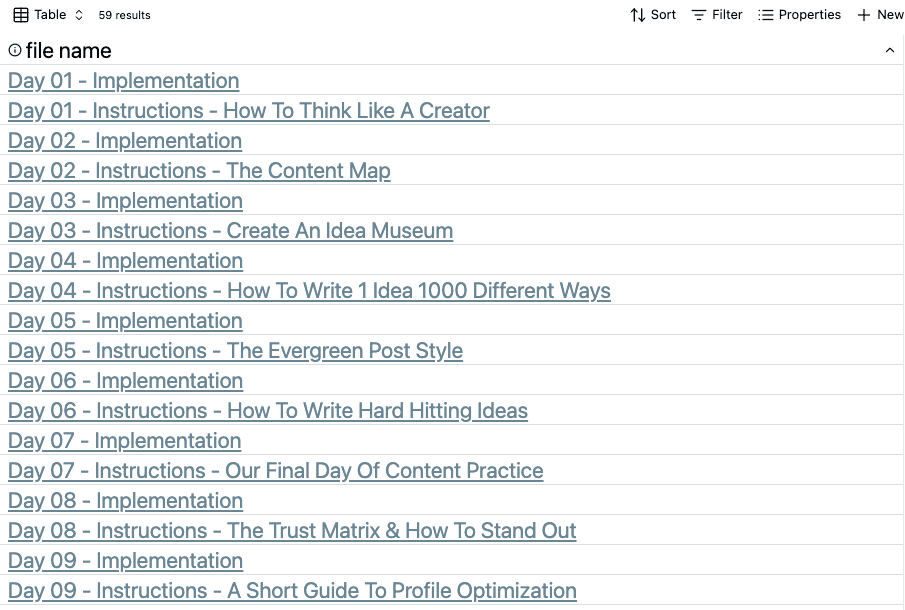905x610 pixels.
Task: Click the plus New entry icon
Action: tap(863, 15)
